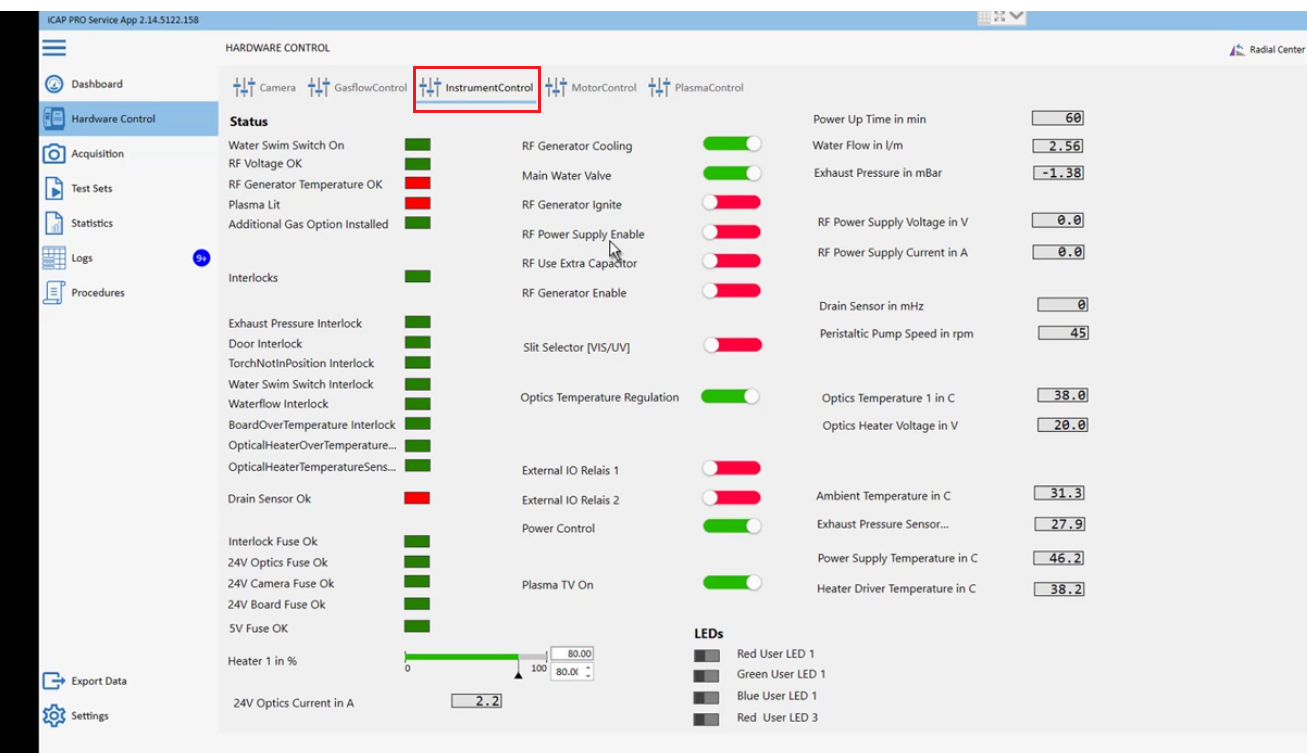Screen dimensions: 1307x753
Task: Open the hamburger navigation menu
Action: point(54,48)
